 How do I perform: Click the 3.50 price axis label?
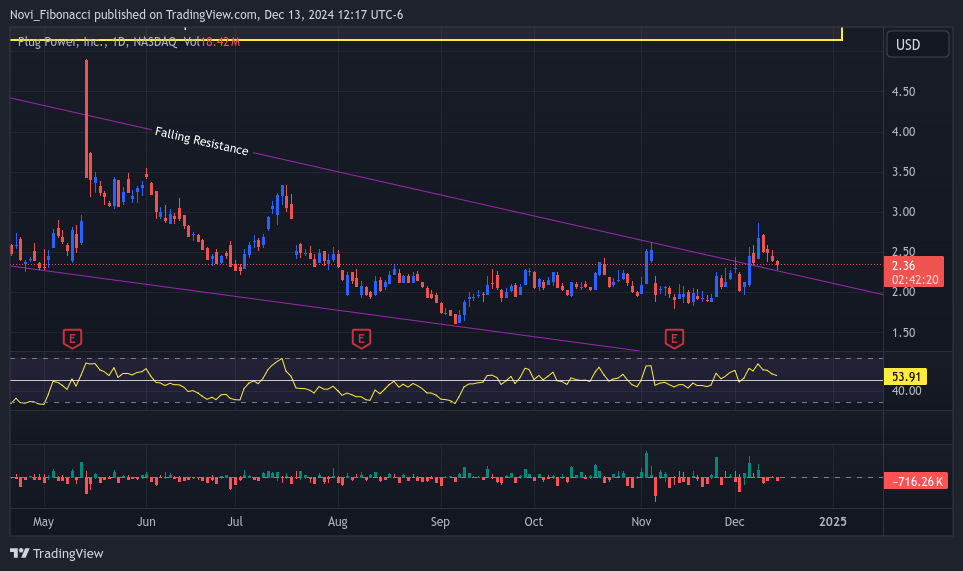[903, 171]
